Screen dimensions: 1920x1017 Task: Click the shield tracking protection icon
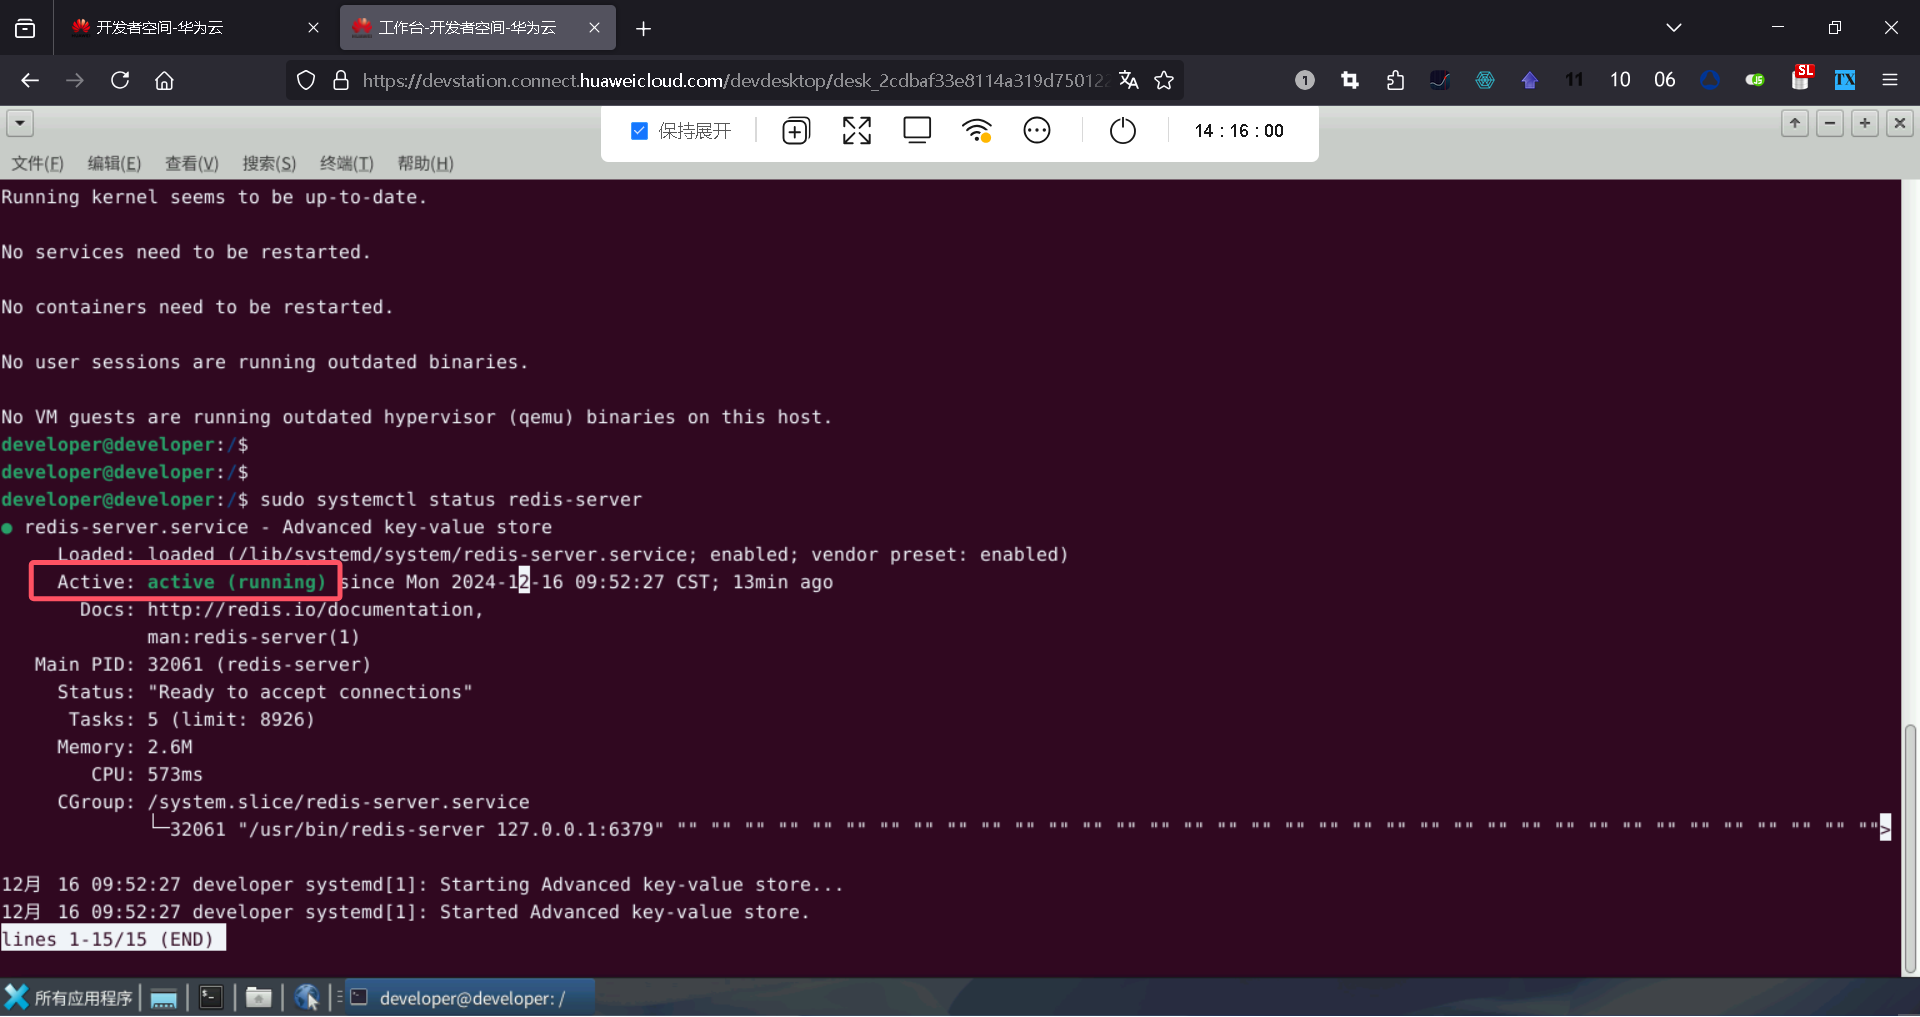pyautogui.click(x=306, y=80)
